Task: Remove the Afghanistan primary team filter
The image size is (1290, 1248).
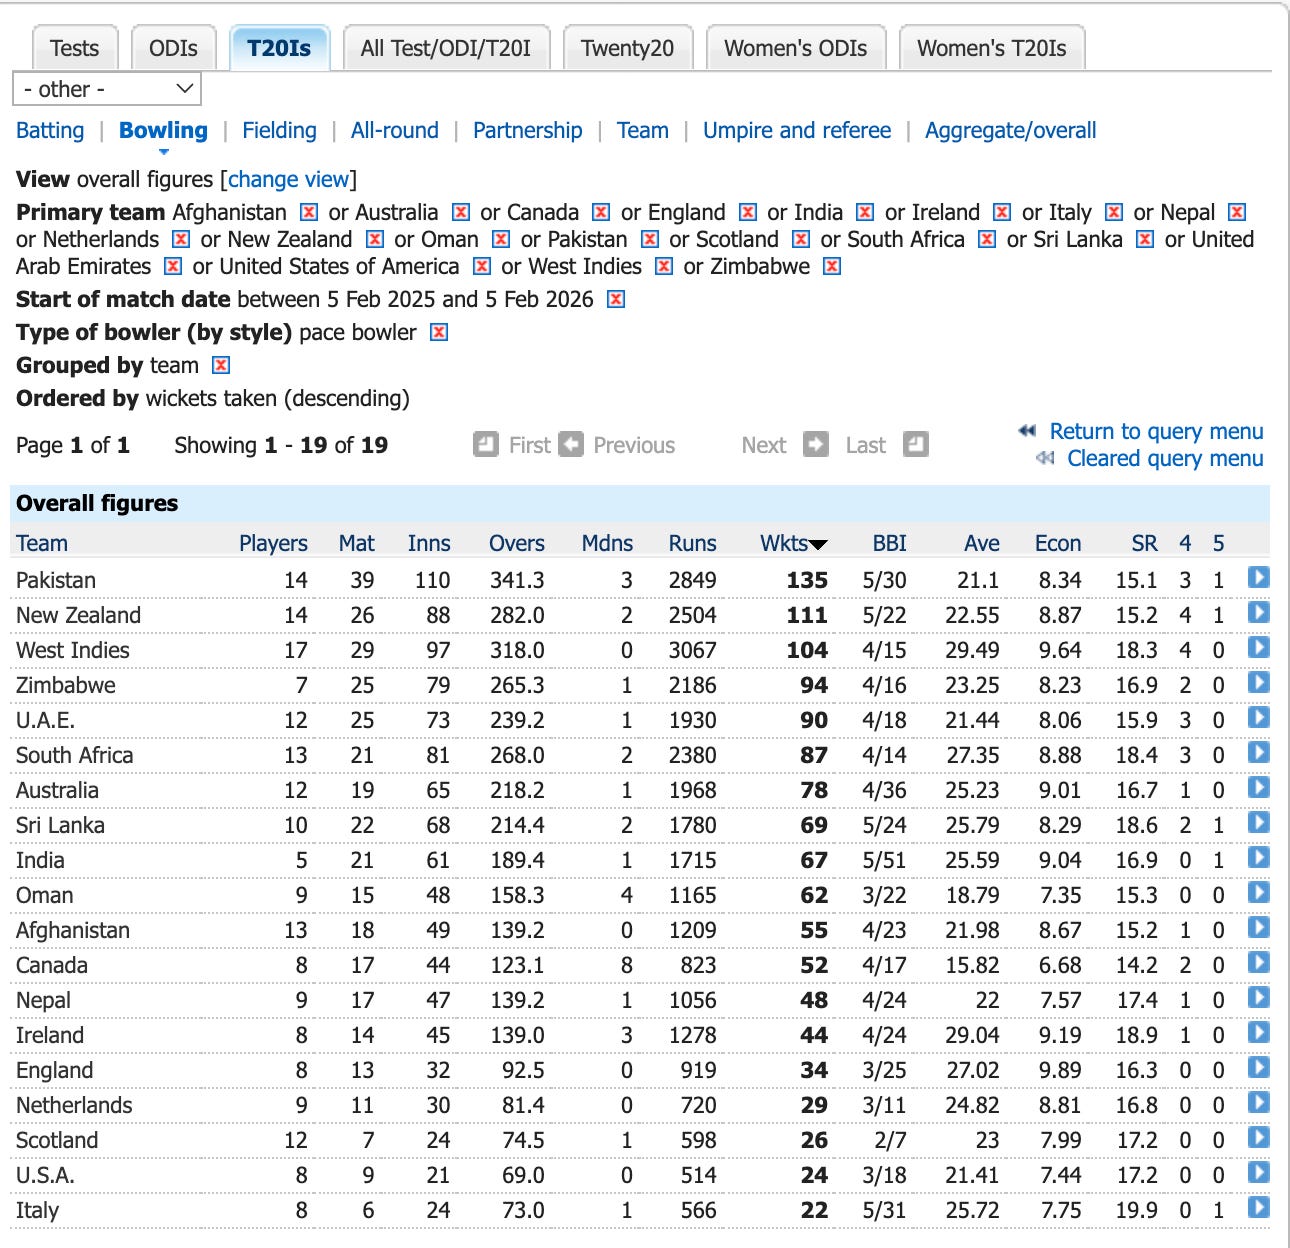Action: (309, 212)
